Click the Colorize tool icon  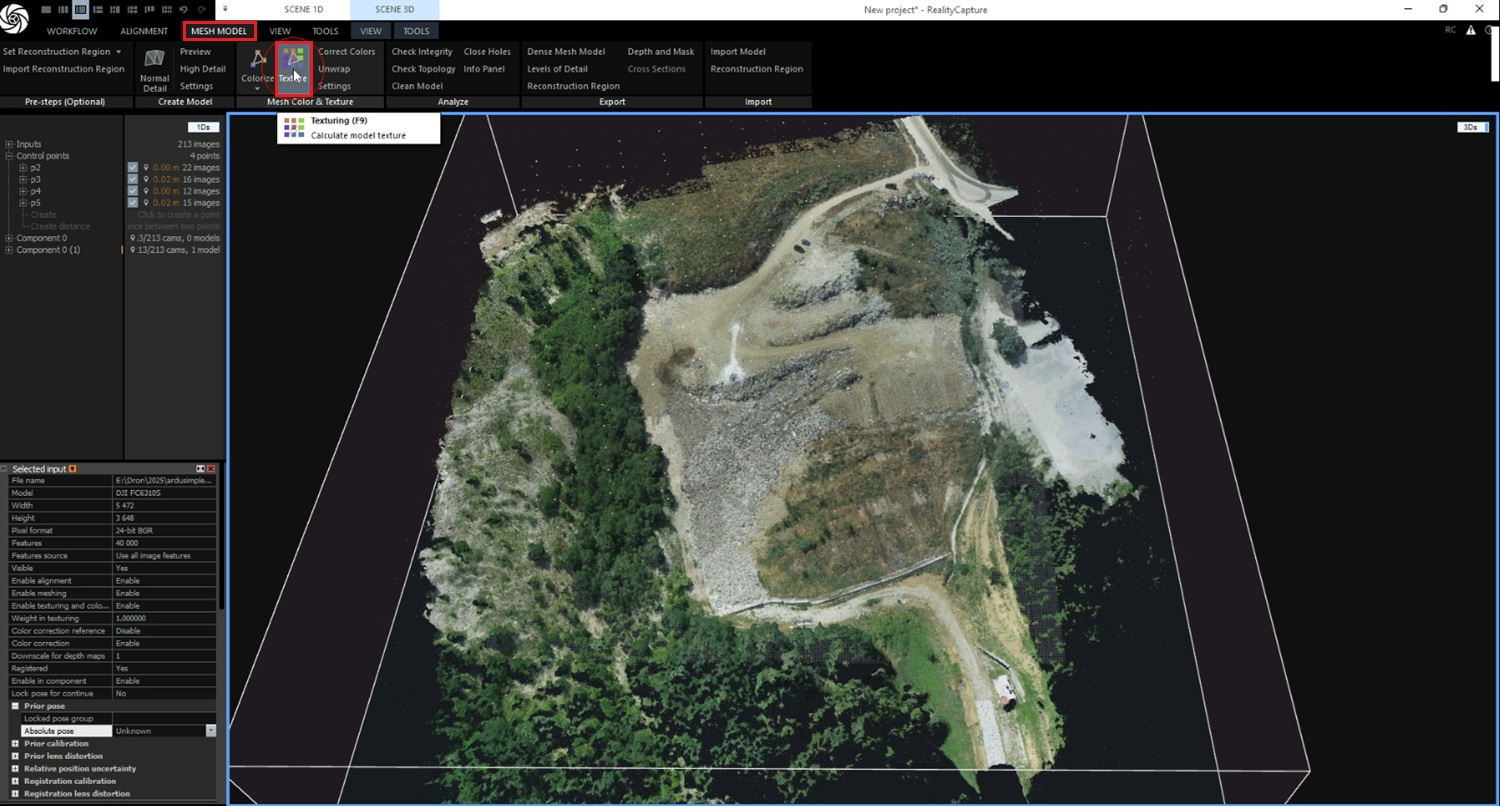257,62
